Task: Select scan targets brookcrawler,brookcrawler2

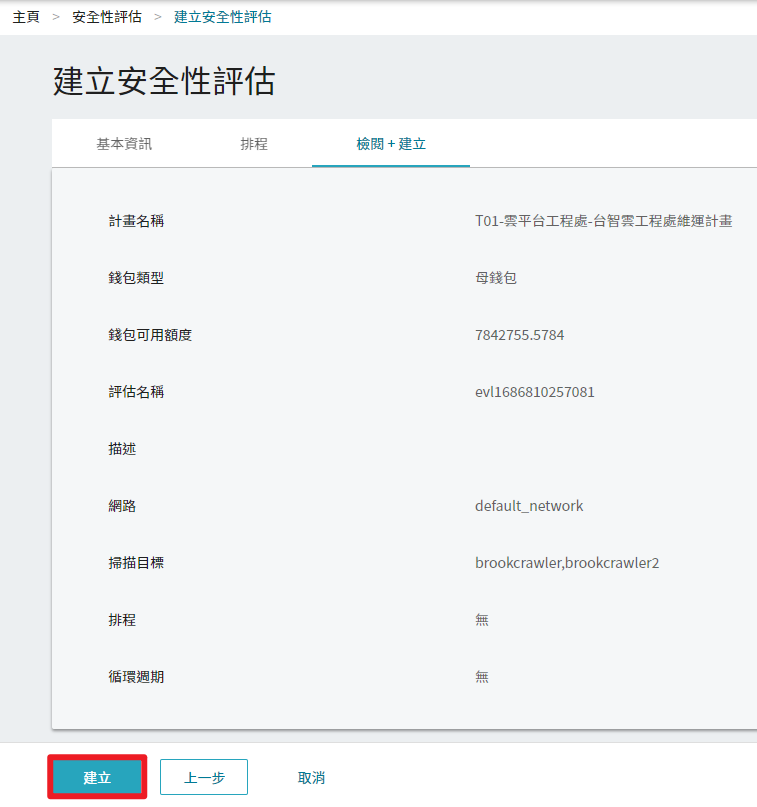Action: [x=567, y=563]
